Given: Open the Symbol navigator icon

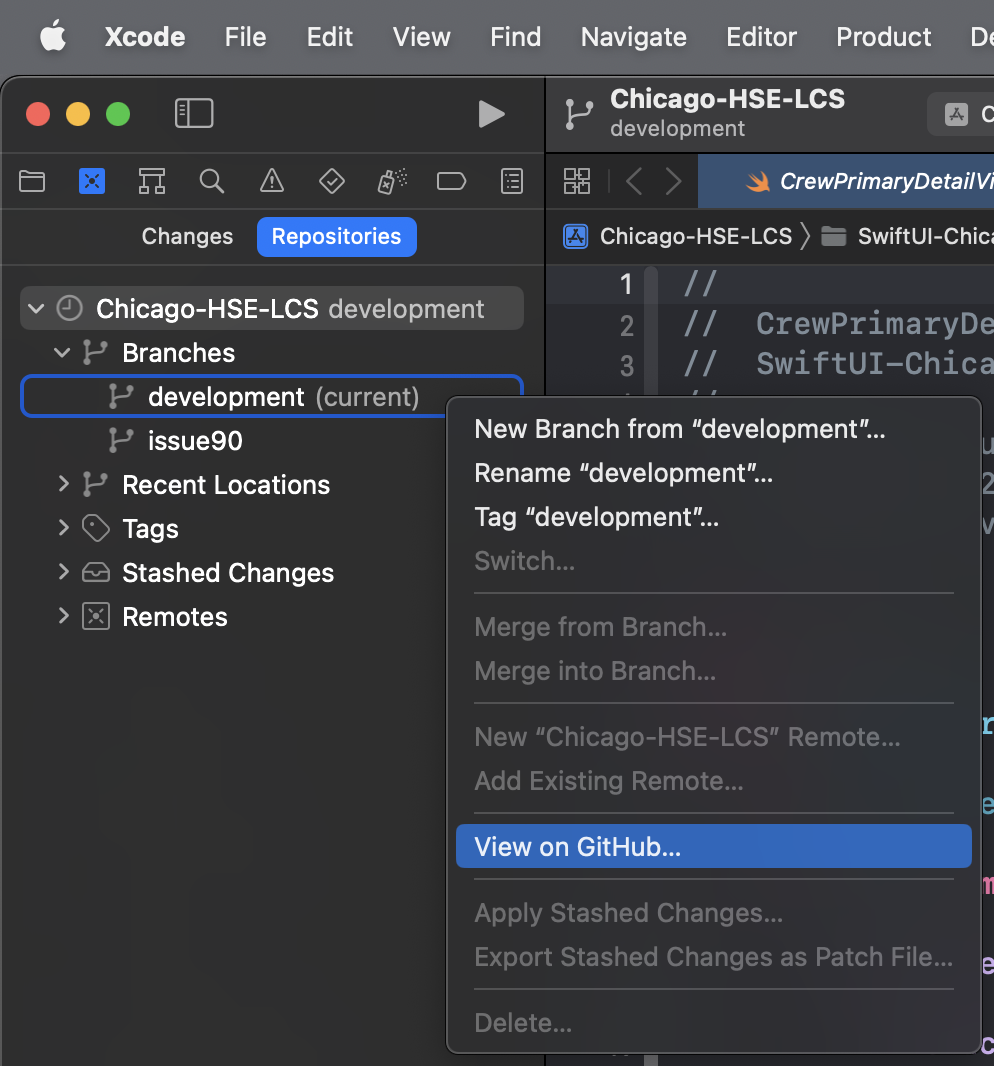Looking at the screenshot, I should coord(152,181).
